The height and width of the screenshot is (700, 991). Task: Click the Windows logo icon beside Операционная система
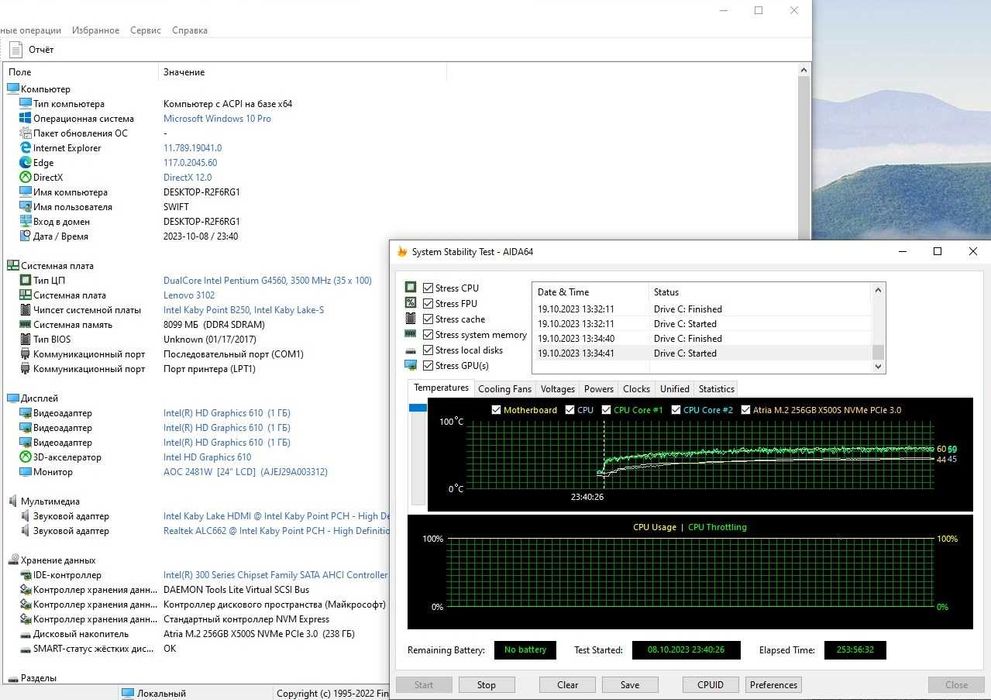coord(25,118)
